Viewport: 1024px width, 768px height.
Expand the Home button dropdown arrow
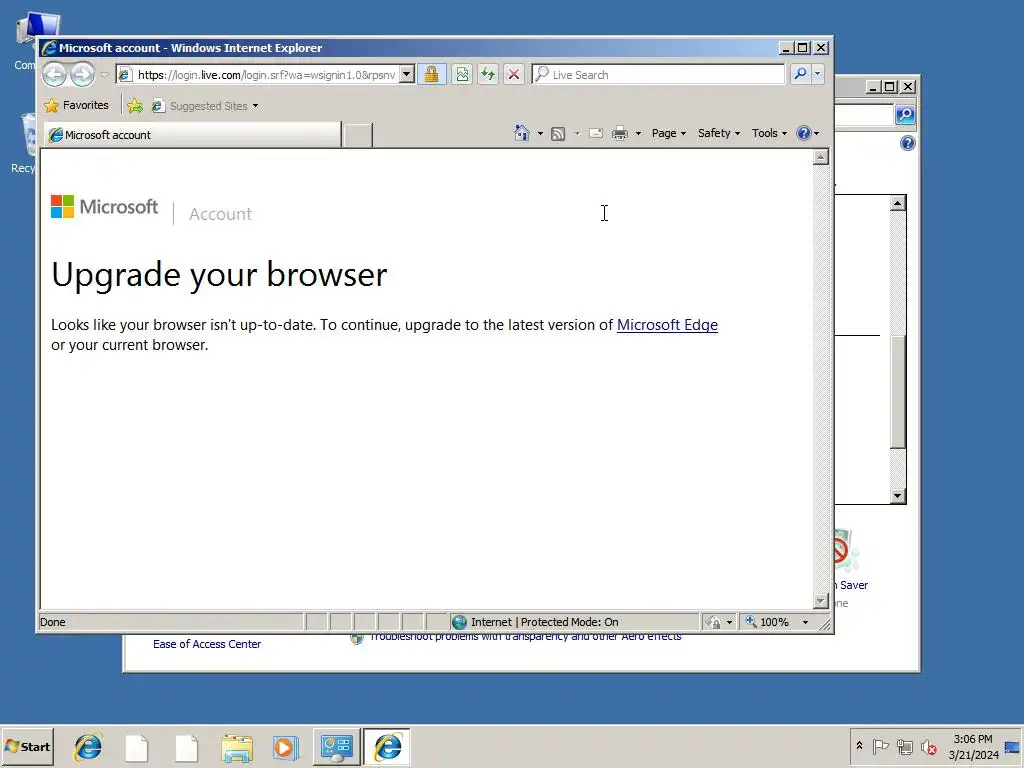539,133
